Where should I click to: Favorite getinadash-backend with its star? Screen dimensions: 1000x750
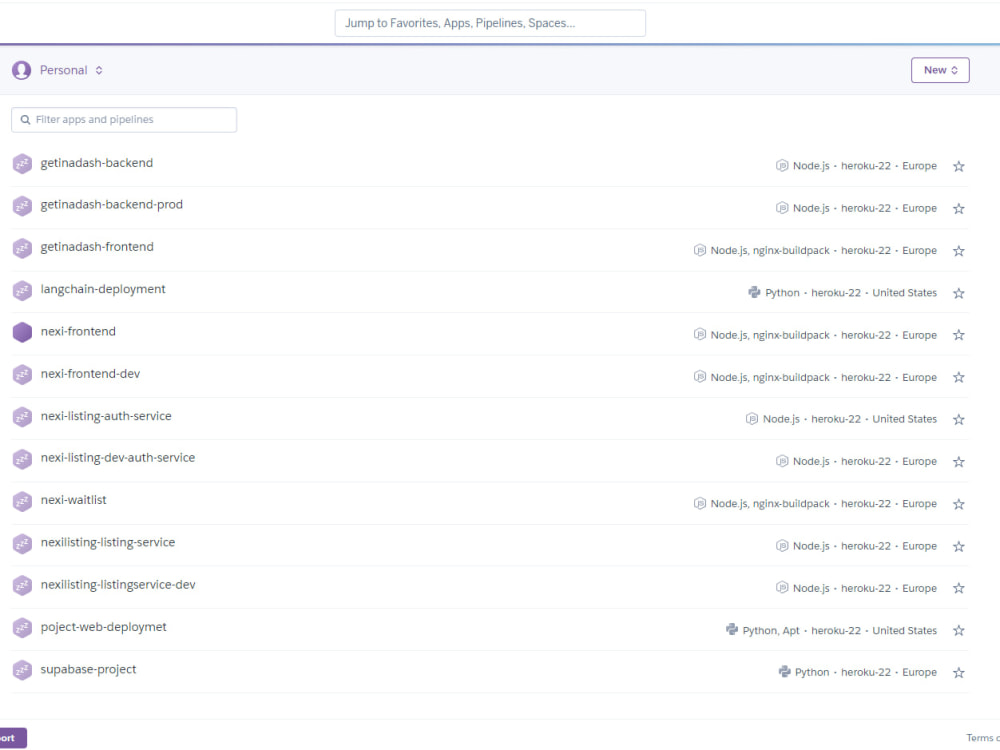coord(959,166)
